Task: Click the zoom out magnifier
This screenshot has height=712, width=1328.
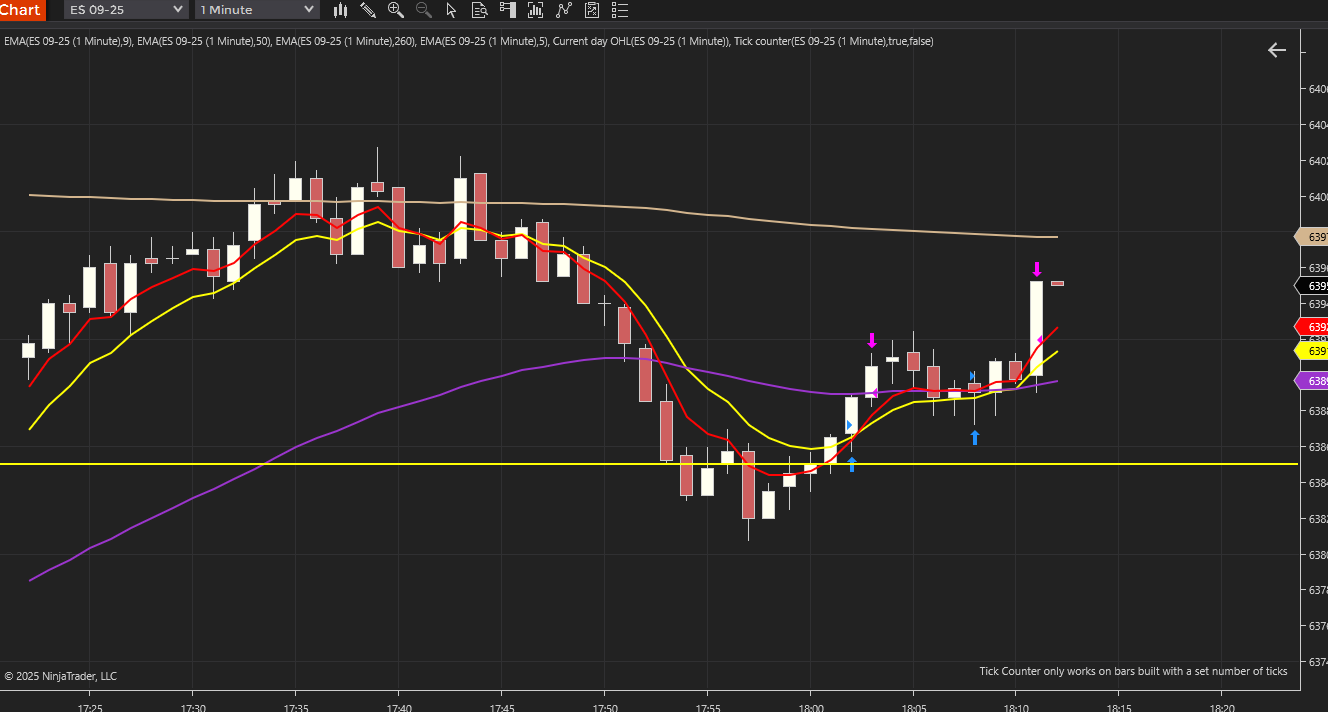Action: point(423,10)
